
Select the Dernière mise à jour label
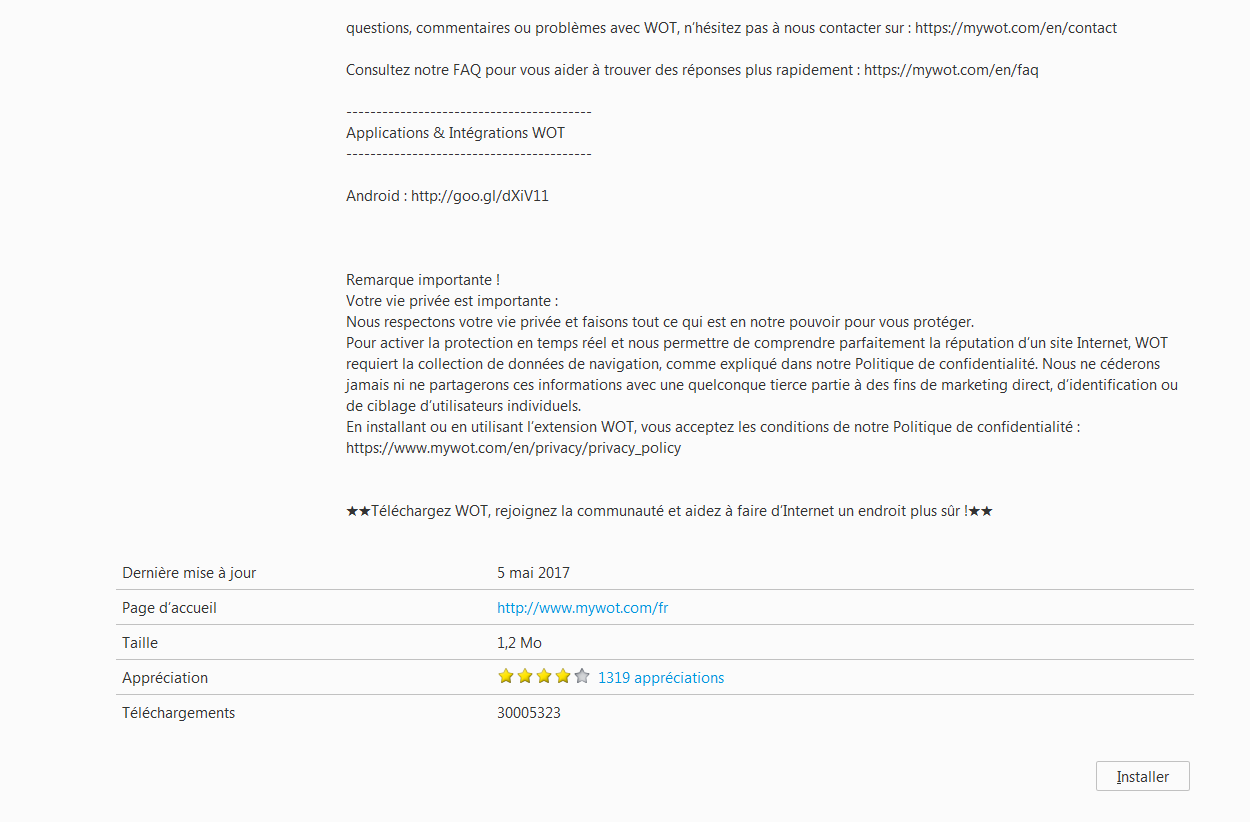(x=189, y=573)
